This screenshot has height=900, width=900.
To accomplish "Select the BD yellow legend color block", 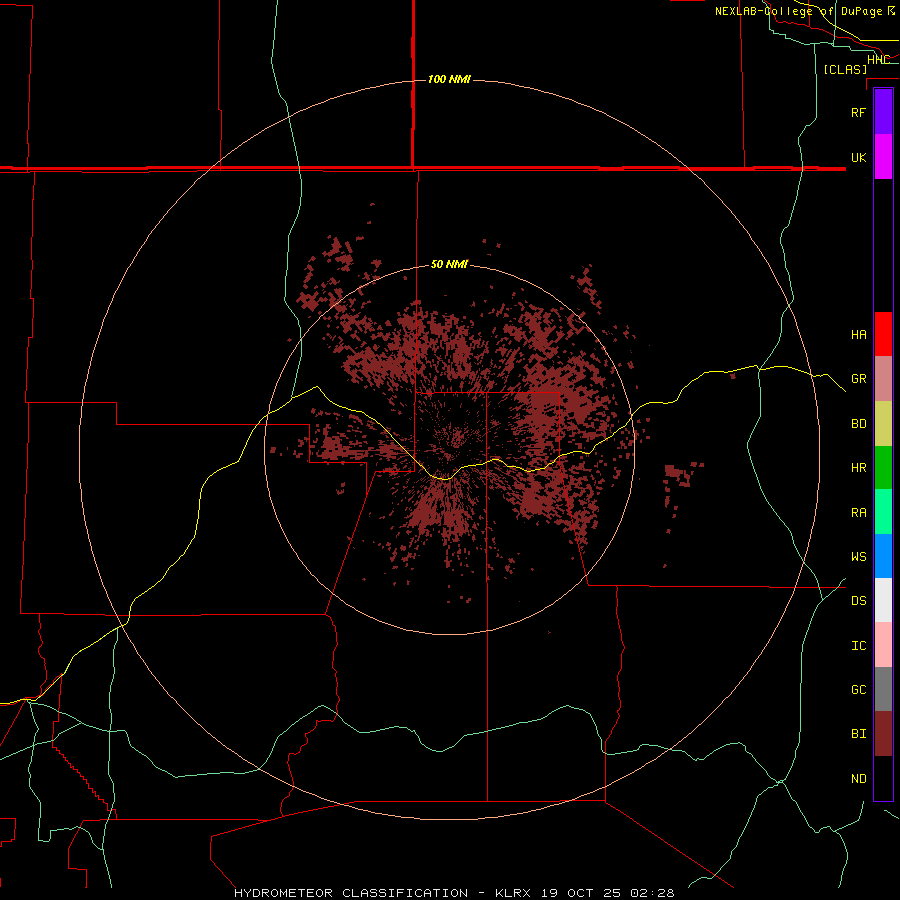I will (883, 424).
